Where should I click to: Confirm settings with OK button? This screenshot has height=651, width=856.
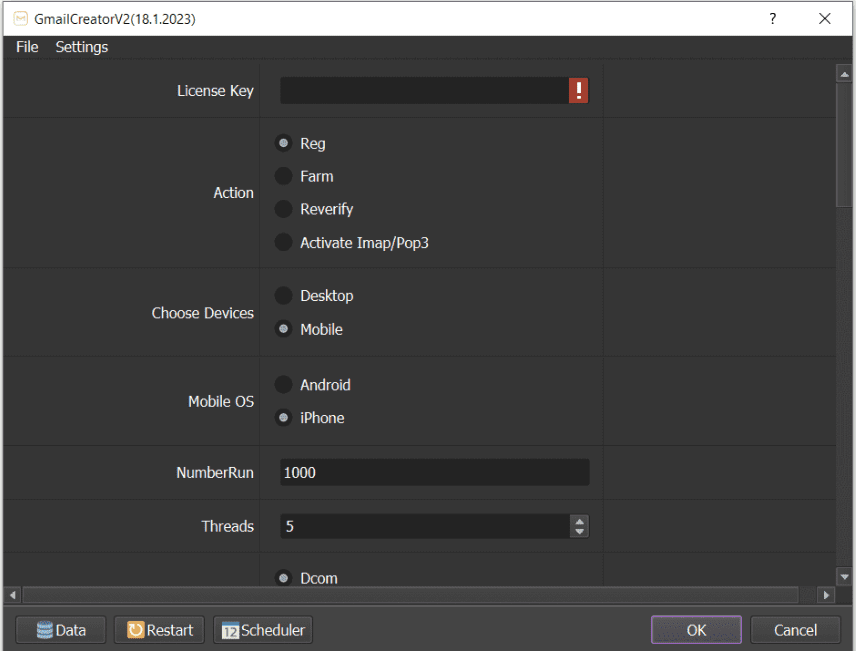(x=696, y=630)
